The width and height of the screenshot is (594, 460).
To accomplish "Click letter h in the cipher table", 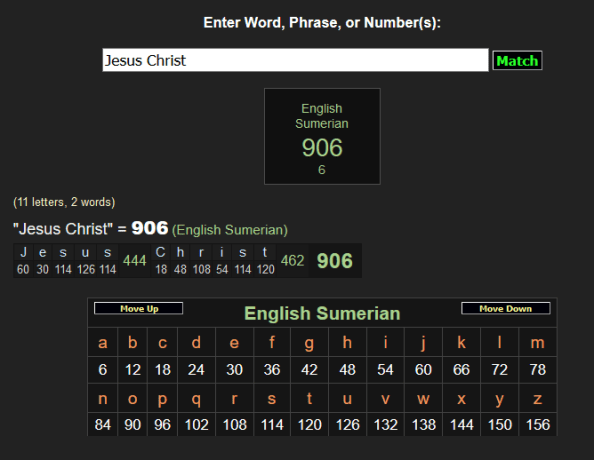I will click(x=347, y=343).
